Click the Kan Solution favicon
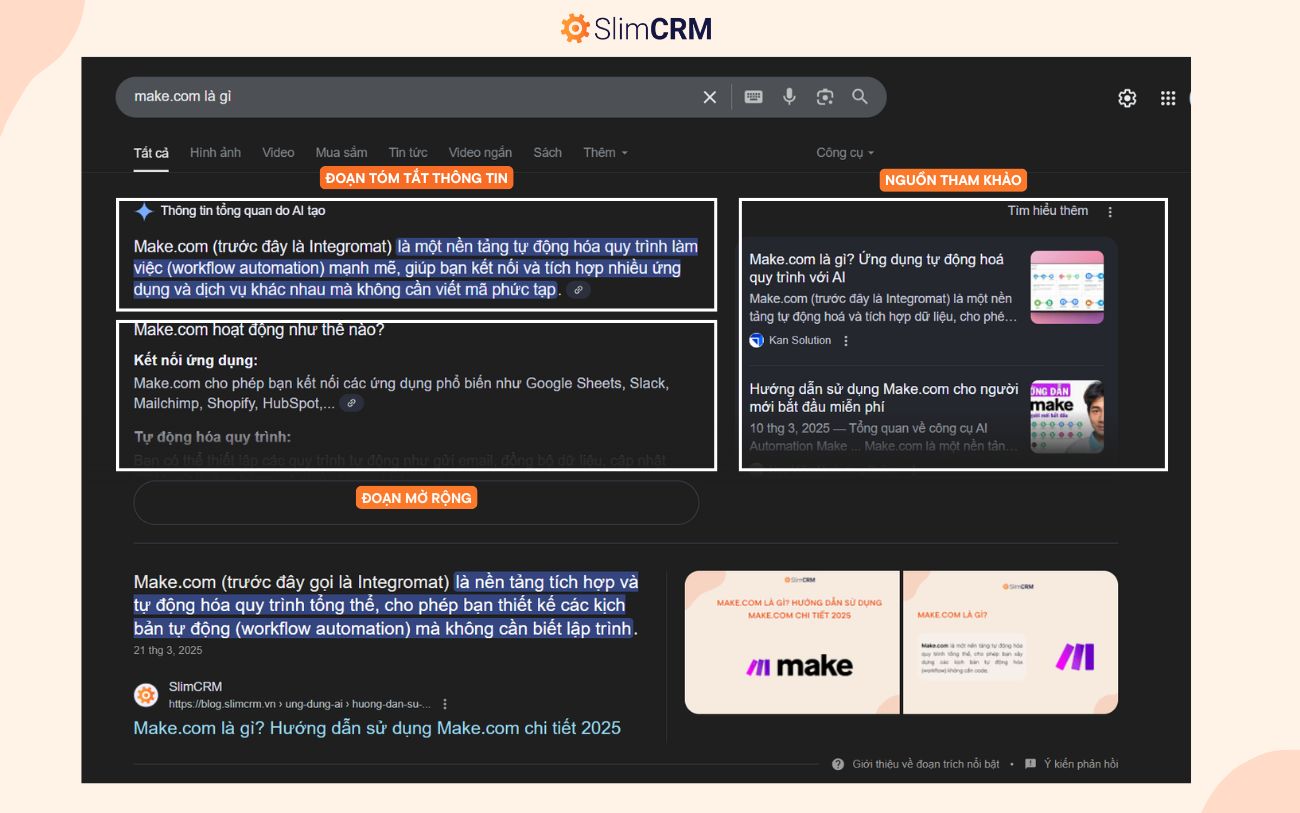This screenshot has height=813, width=1300. (x=757, y=340)
